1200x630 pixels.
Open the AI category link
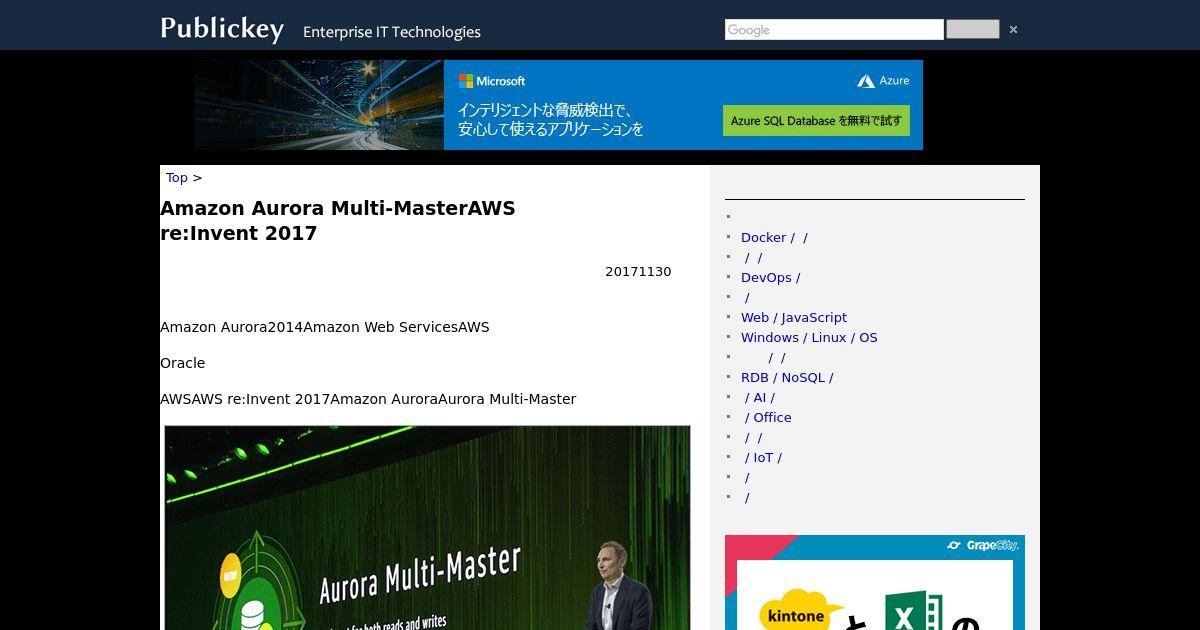[x=758, y=398]
